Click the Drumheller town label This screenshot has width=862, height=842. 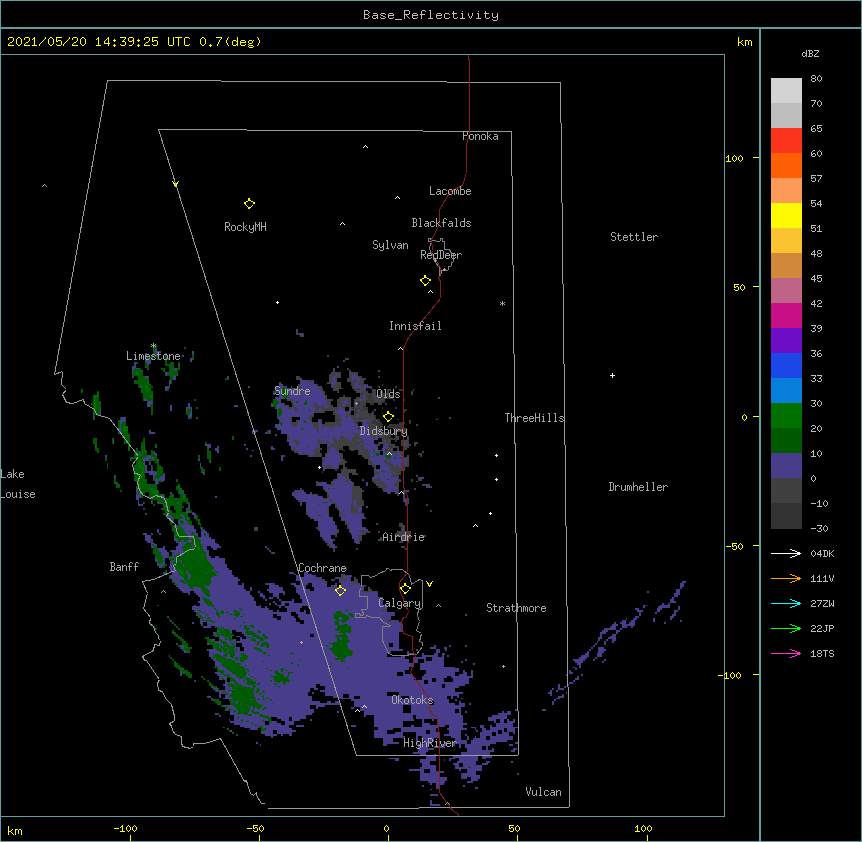pyautogui.click(x=638, y=487)
